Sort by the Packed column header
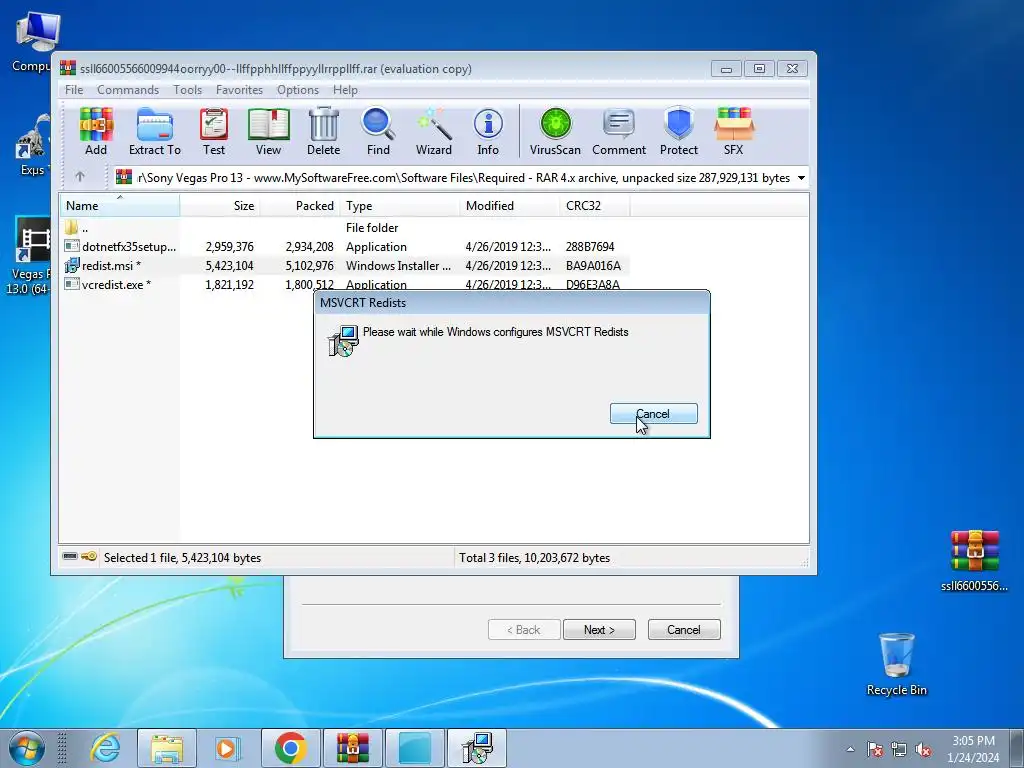The width and height of the screenshot is (1024, 768). point(300,205)
